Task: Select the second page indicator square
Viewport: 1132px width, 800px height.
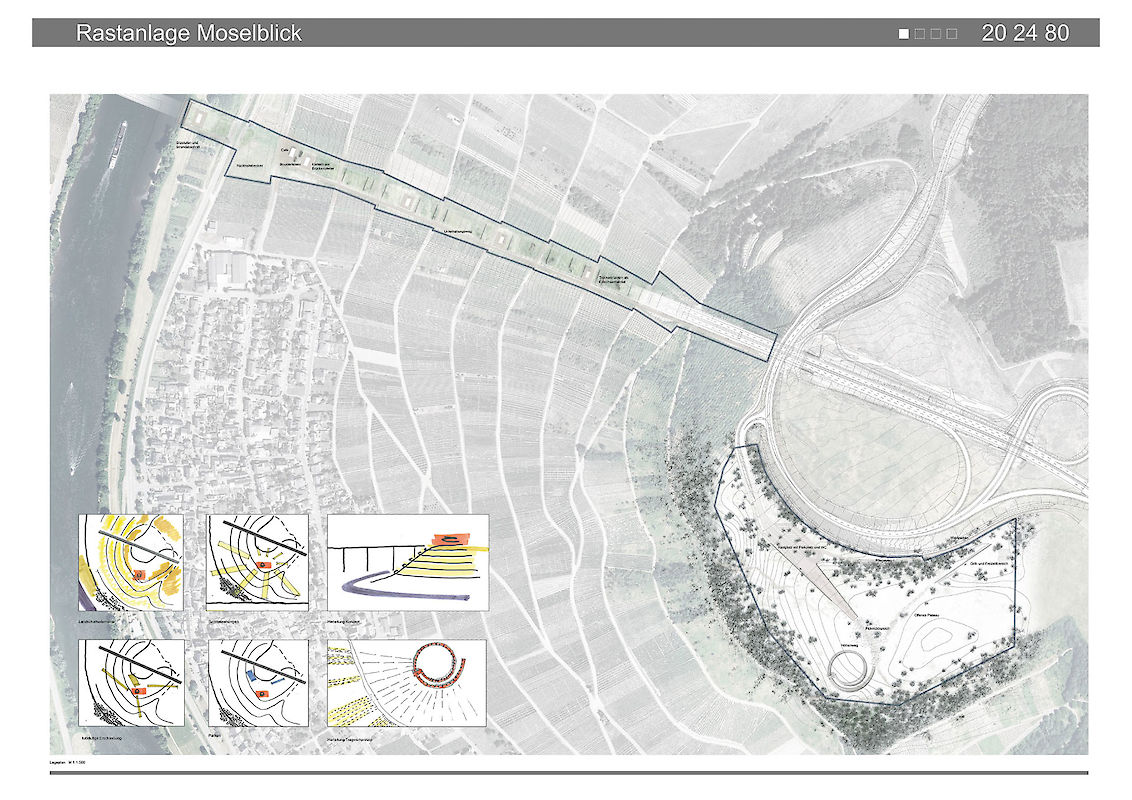Action: click(920, 34)
